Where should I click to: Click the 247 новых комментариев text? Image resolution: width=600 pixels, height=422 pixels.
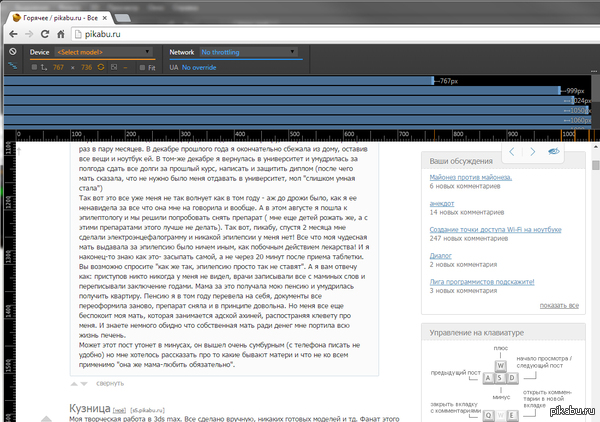469,238
